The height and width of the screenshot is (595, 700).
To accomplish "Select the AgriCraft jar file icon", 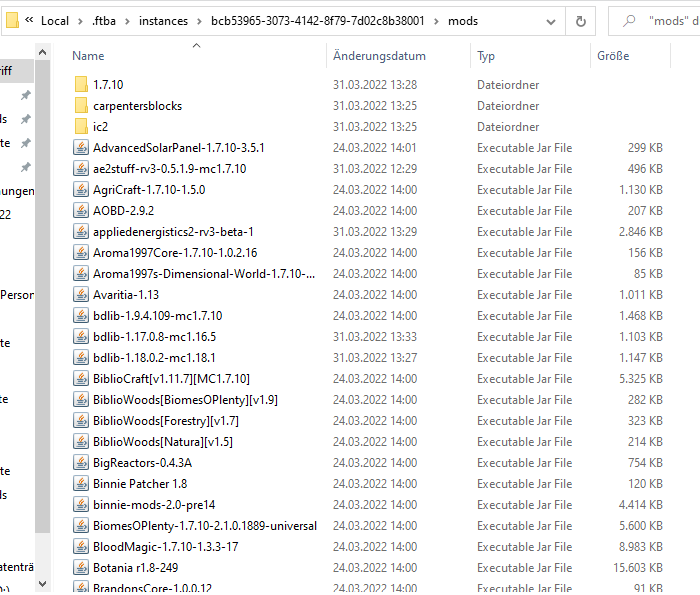I will pyautogui.click(x=81, y=189).
